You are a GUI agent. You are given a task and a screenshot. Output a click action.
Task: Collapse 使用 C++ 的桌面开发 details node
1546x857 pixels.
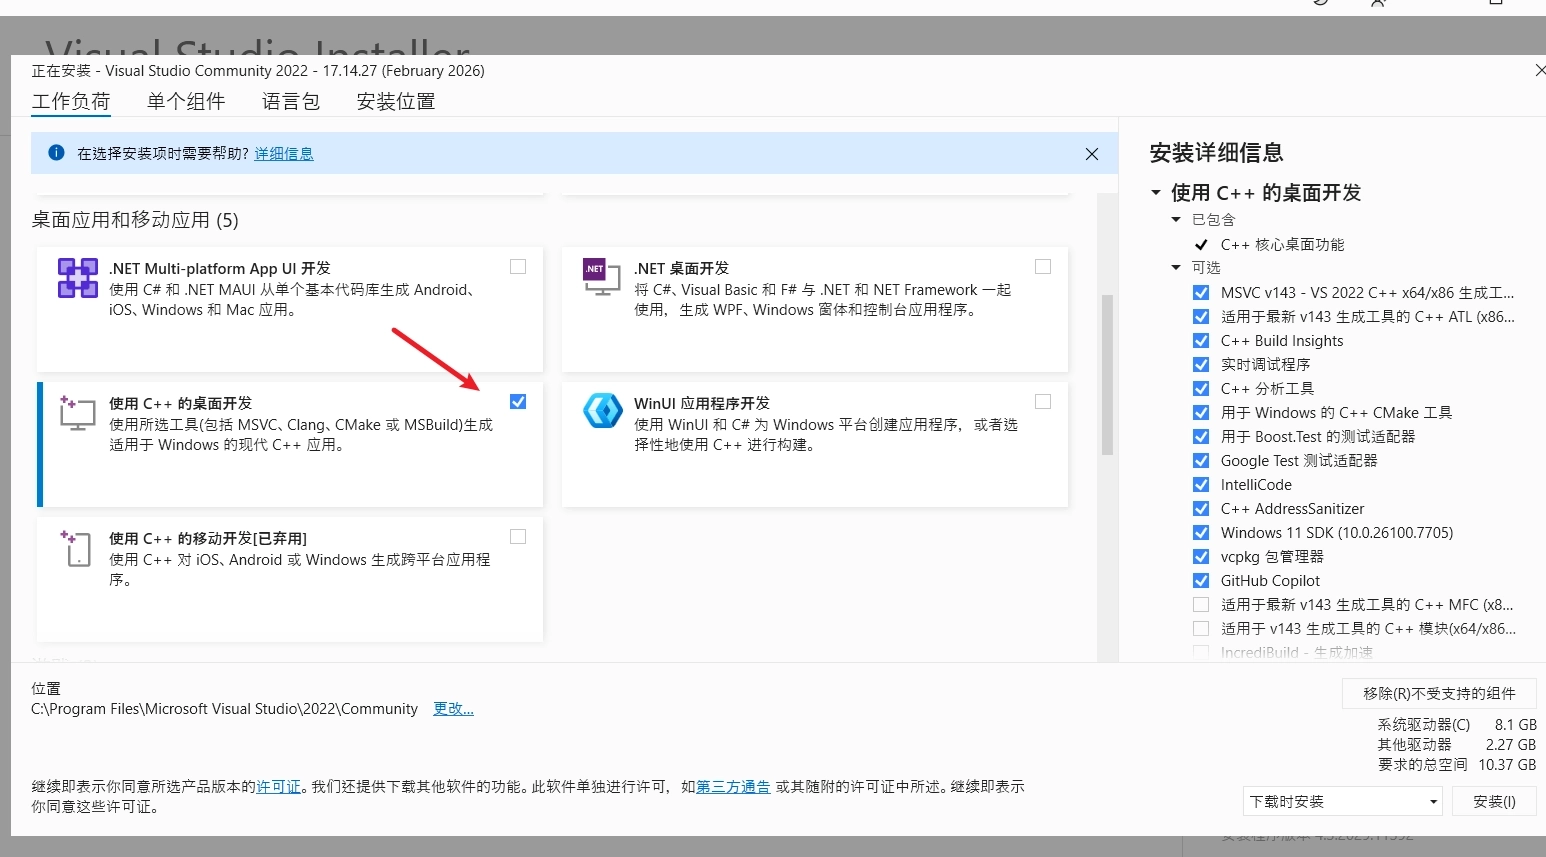point(1156,192)
